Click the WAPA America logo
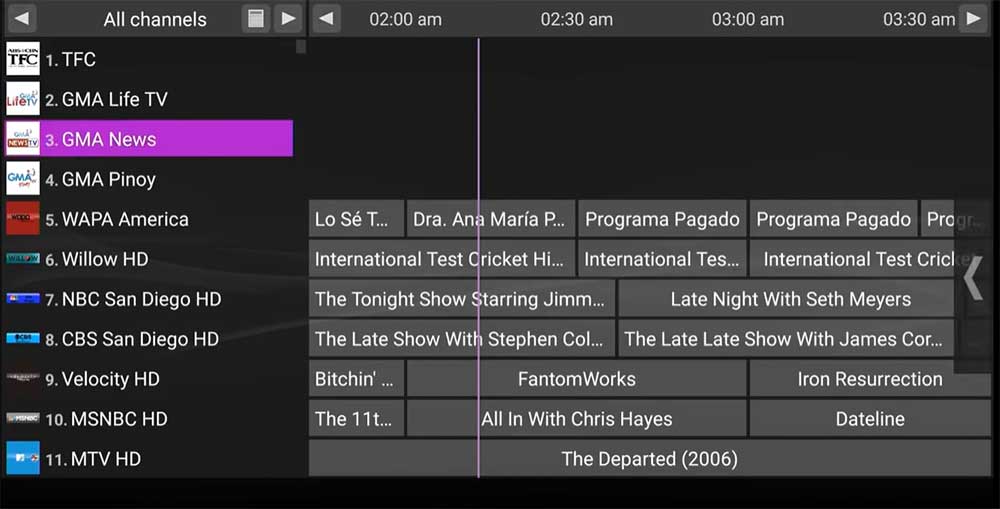This screenshot has height=509, width=1000. coord(23,219)
